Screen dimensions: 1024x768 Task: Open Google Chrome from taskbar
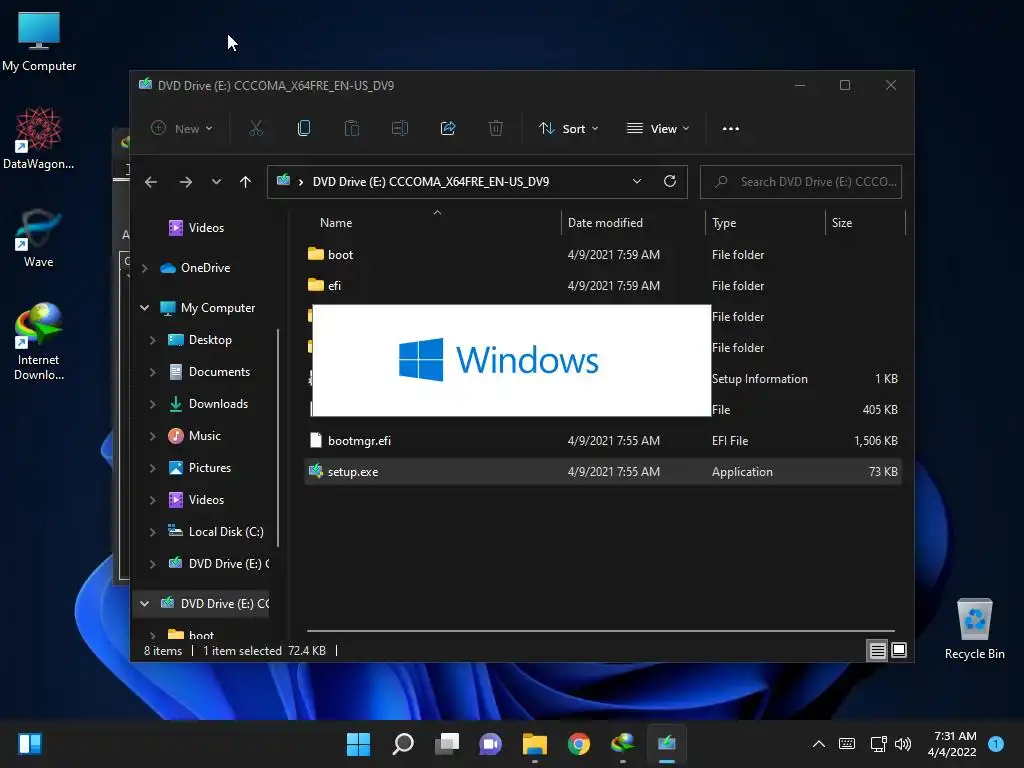[x=579, y=744]
